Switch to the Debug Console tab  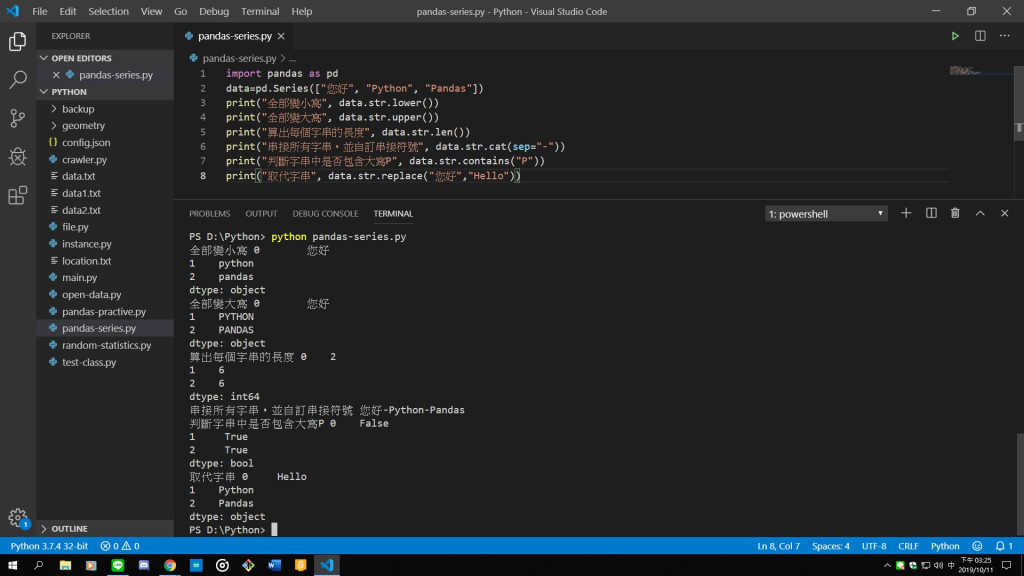[x=325, y=214]
